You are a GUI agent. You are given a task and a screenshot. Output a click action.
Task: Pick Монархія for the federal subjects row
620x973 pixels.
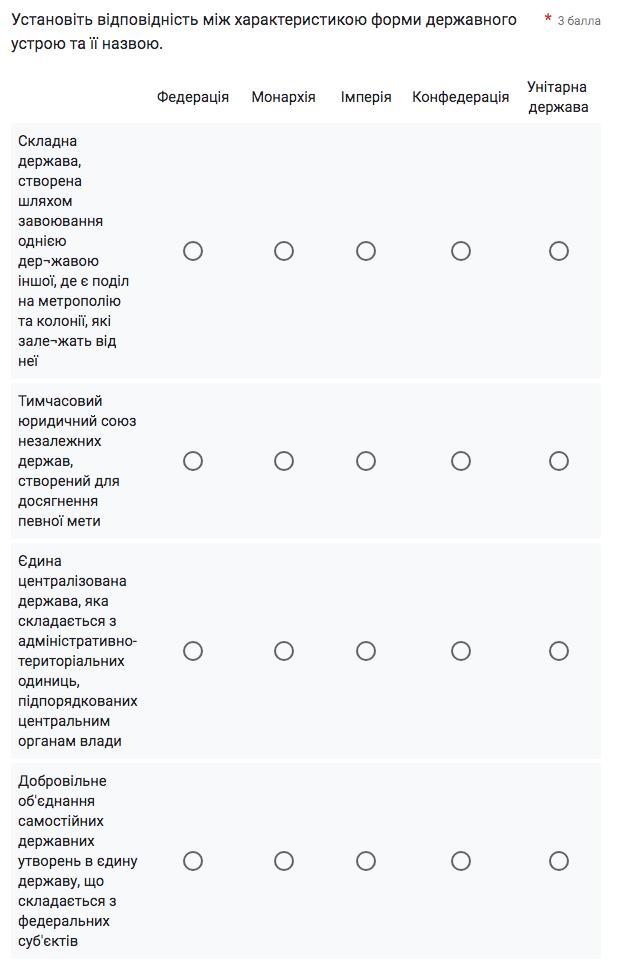point(284,861)
